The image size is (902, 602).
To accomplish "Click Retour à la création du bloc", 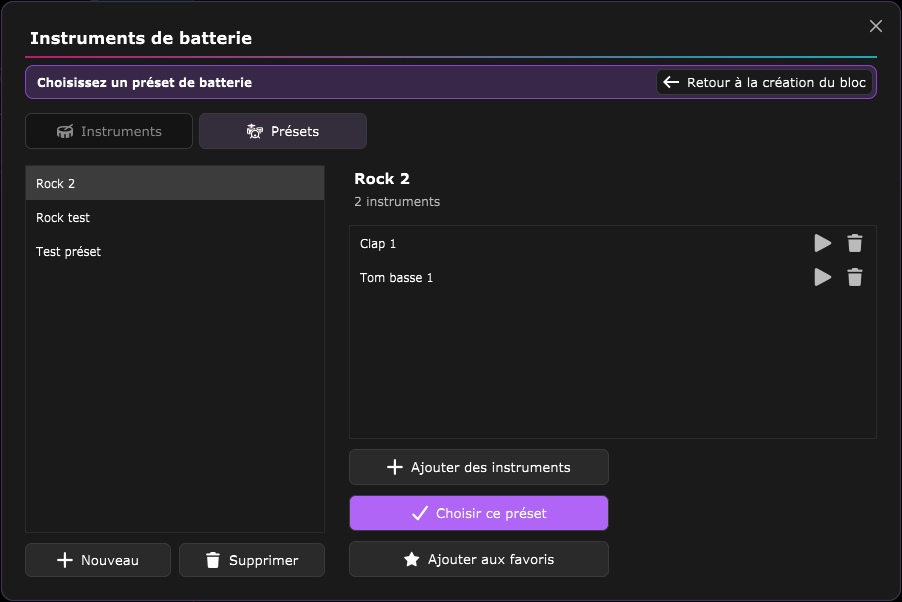I will (x=764, y=82).
